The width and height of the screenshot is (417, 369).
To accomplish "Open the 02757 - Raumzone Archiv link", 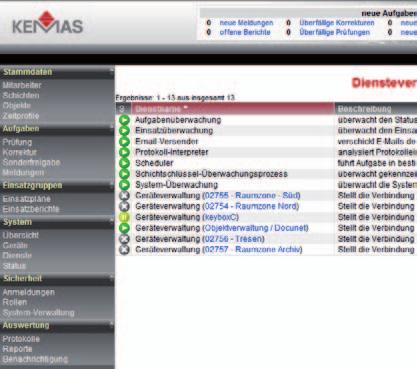I will (252, 249).
